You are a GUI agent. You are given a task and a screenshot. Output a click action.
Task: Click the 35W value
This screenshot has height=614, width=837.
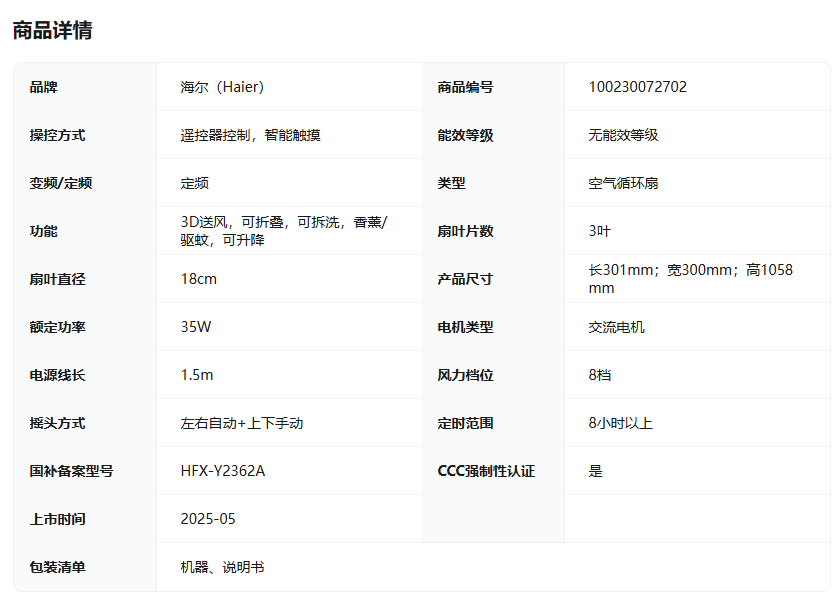click(x=196, y=327)
